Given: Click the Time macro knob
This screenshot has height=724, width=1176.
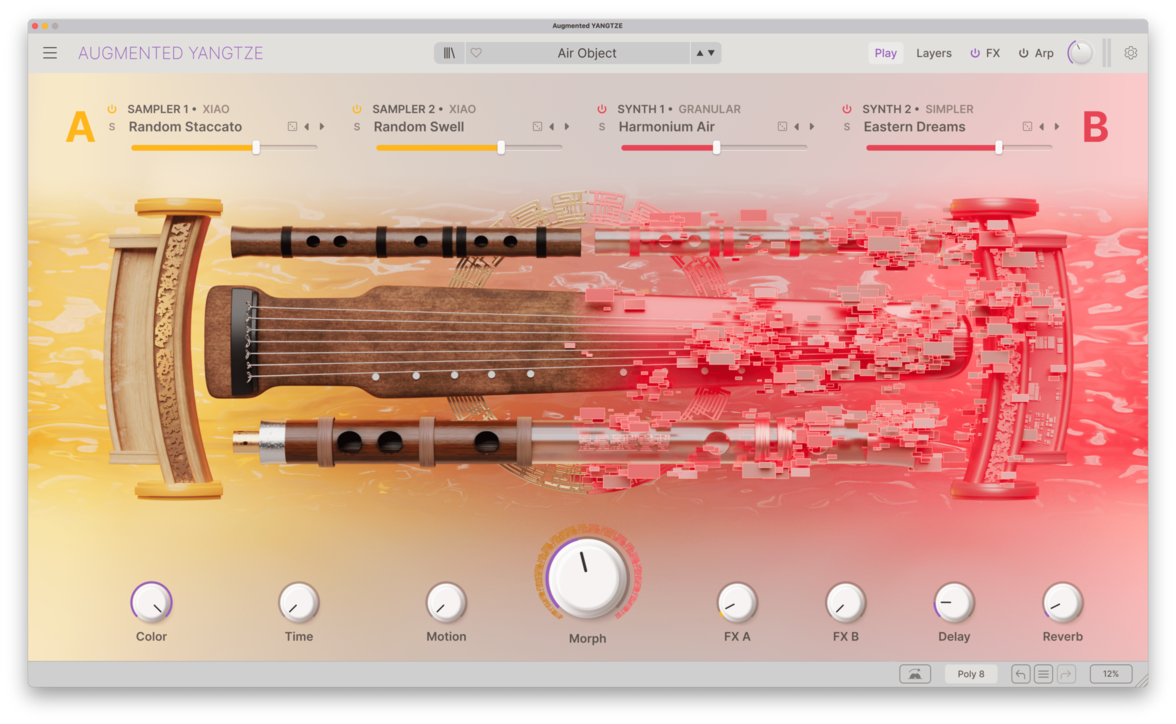Looking at the screenshot, I should point(298,602).
